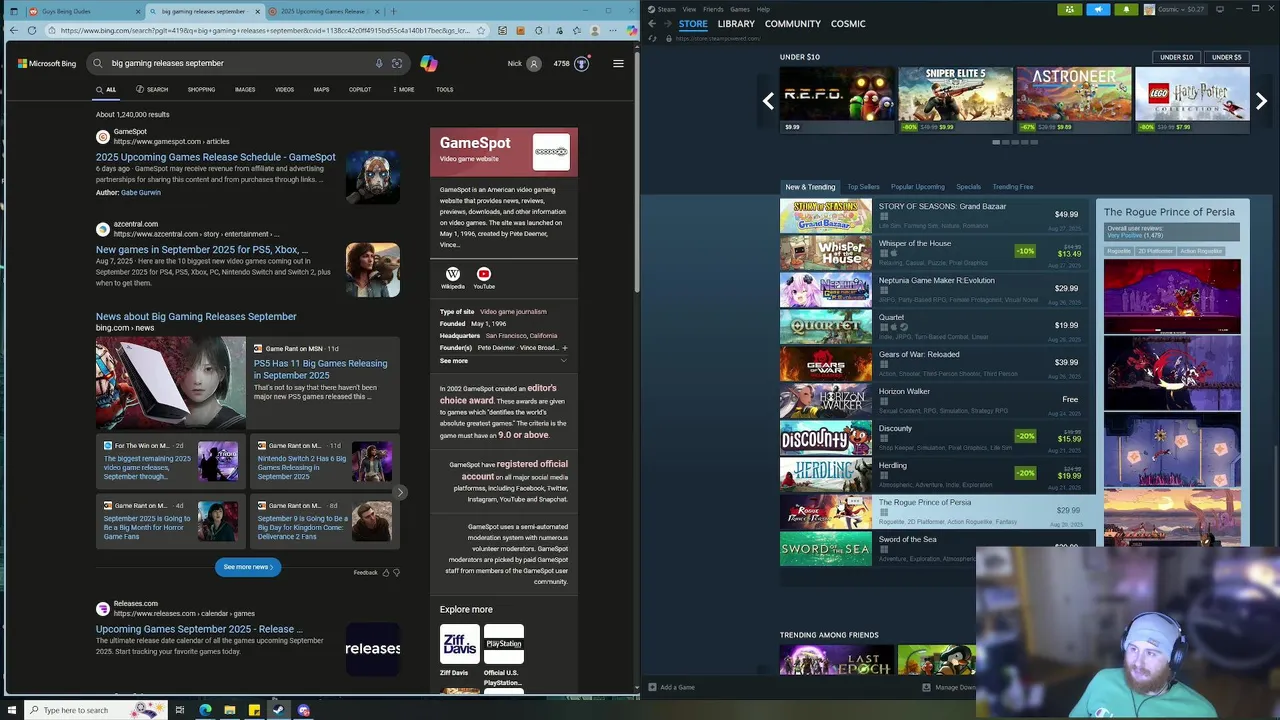The image size is (1280, 720).
Task: Open File Explorer from taskbar
Action: click(x=230, y=710)
